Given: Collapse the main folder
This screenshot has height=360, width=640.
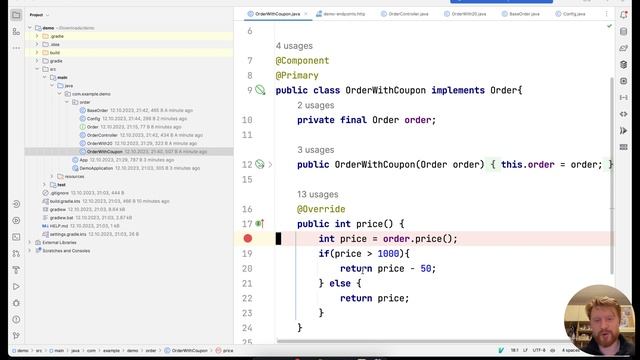Looking at the screenshot, I should click(44, 77).
